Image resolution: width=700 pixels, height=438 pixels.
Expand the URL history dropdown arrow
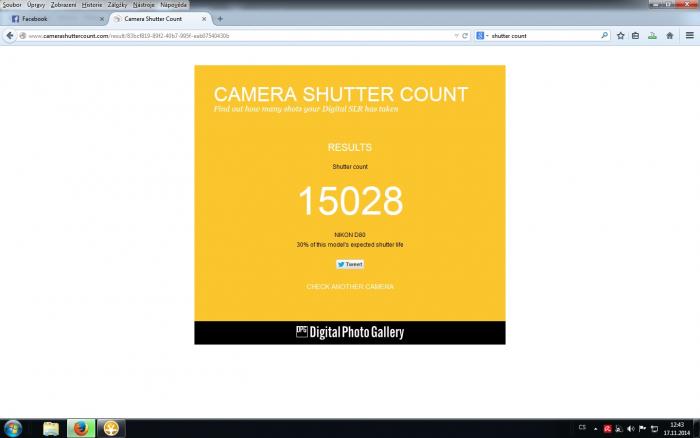tap(456, 36)
